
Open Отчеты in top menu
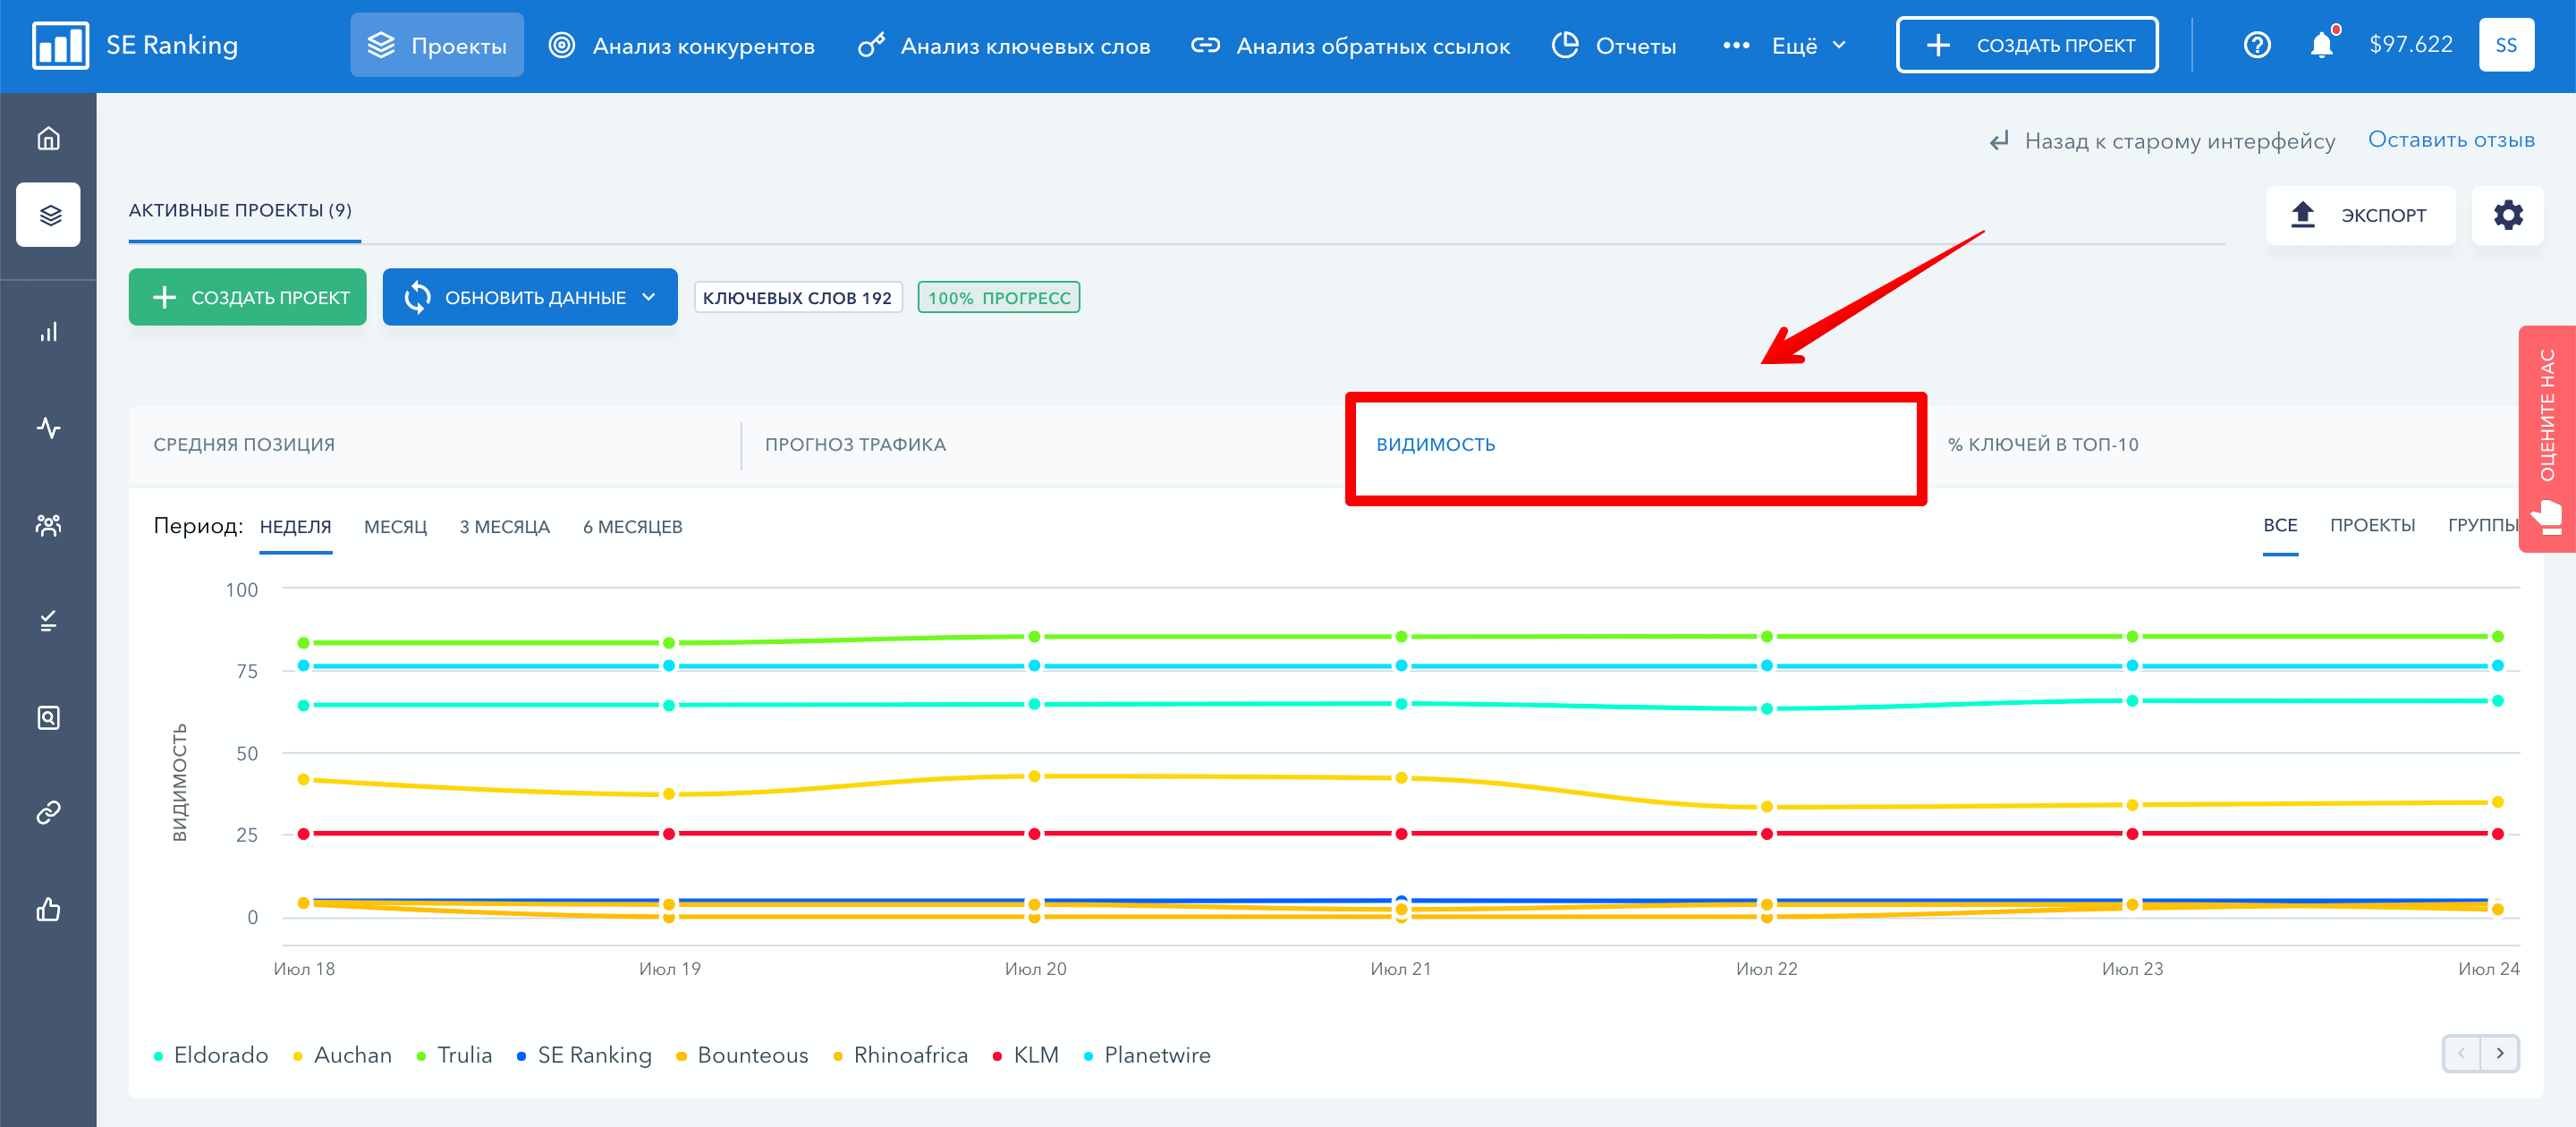(1614, 45)
